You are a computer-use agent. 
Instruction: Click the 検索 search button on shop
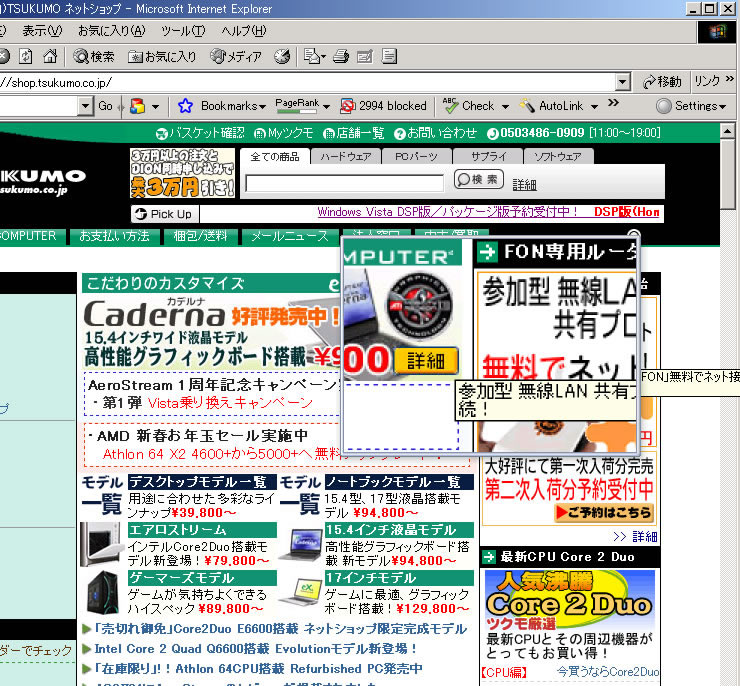(x=478, y=180)
